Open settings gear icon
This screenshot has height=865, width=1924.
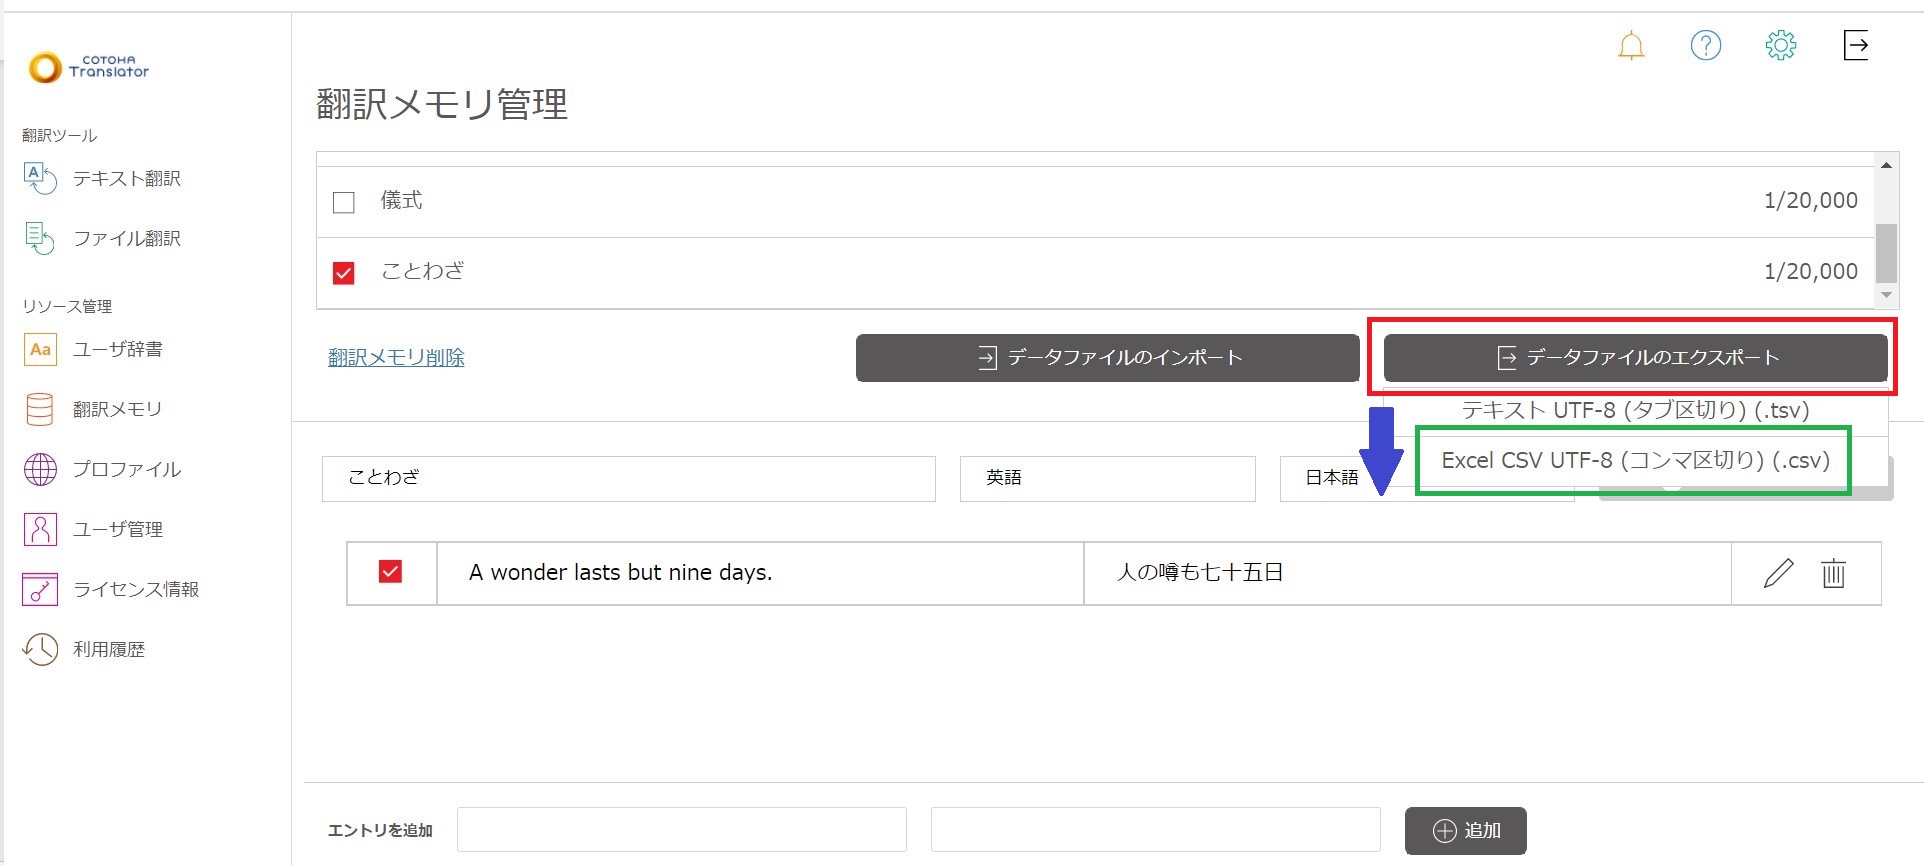point(1780,46)
